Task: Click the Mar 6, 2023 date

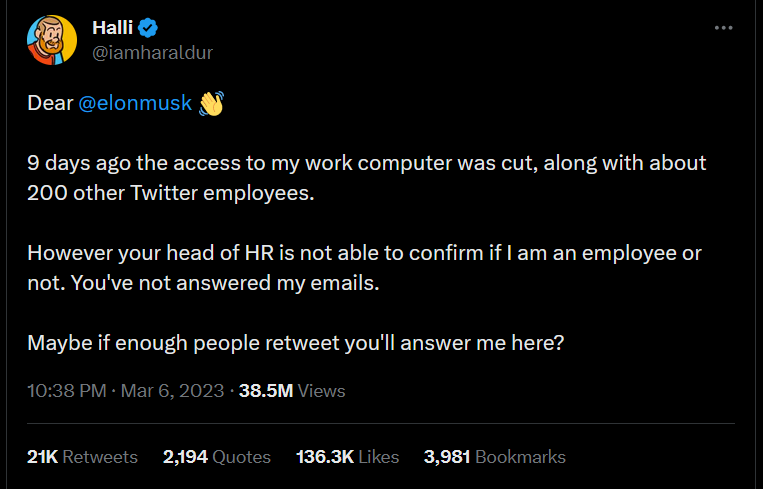Action: [172, 391]
